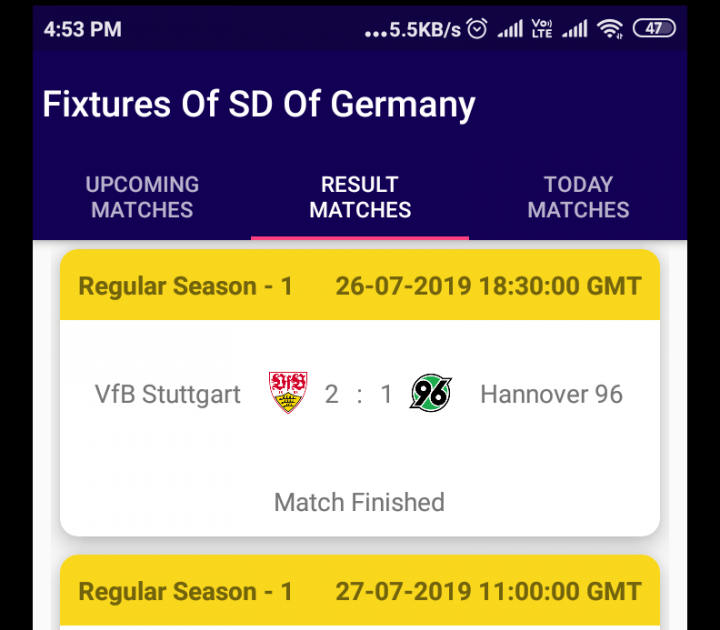720x630 pixels.
Task: Tap the battery level indicator
Action: pyautogui.click(x=654, y=28)
